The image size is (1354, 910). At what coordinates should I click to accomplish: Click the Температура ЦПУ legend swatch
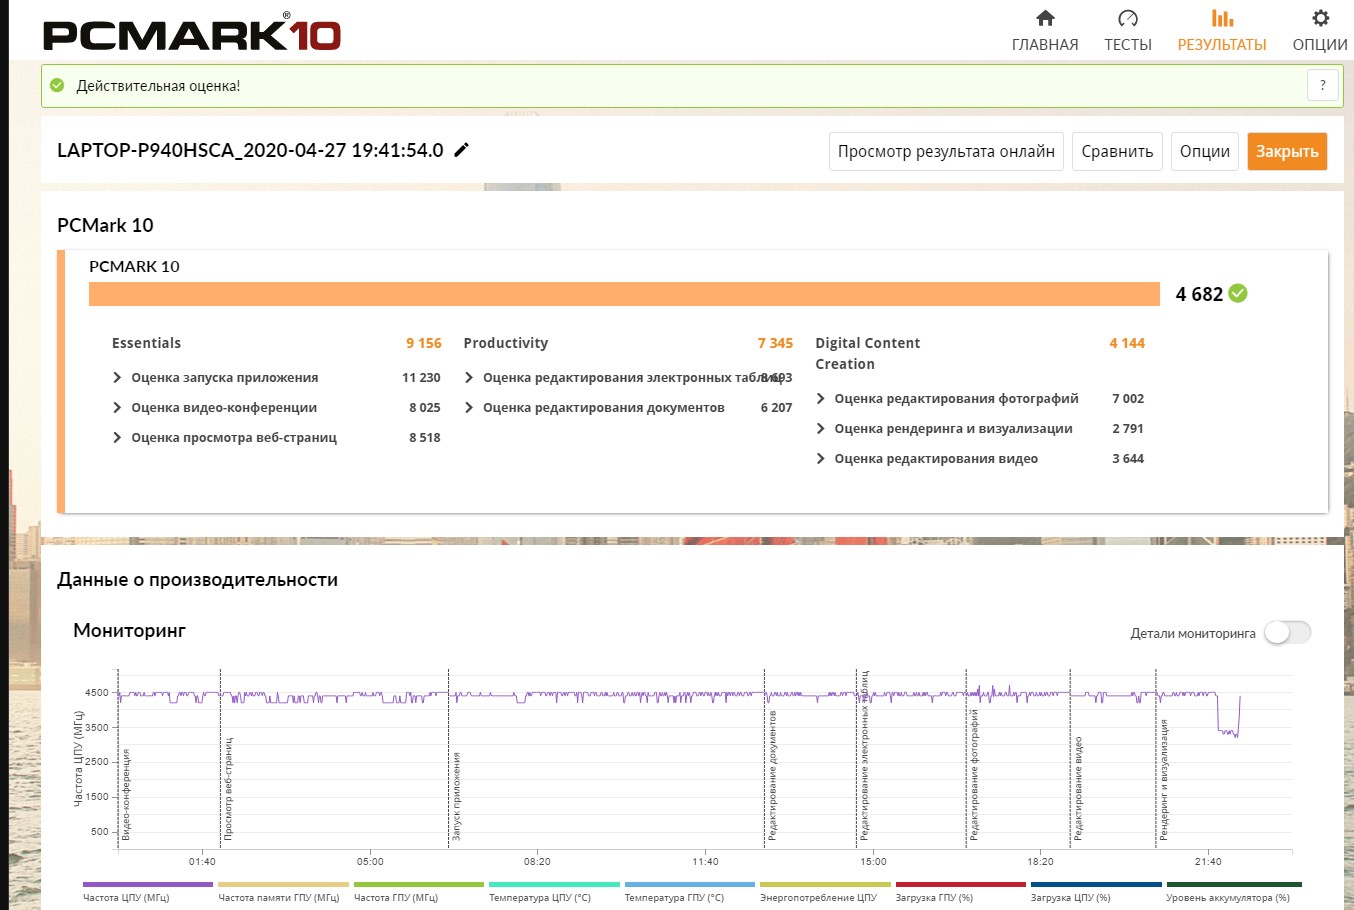pyautogui.click(x=554, y=885)
